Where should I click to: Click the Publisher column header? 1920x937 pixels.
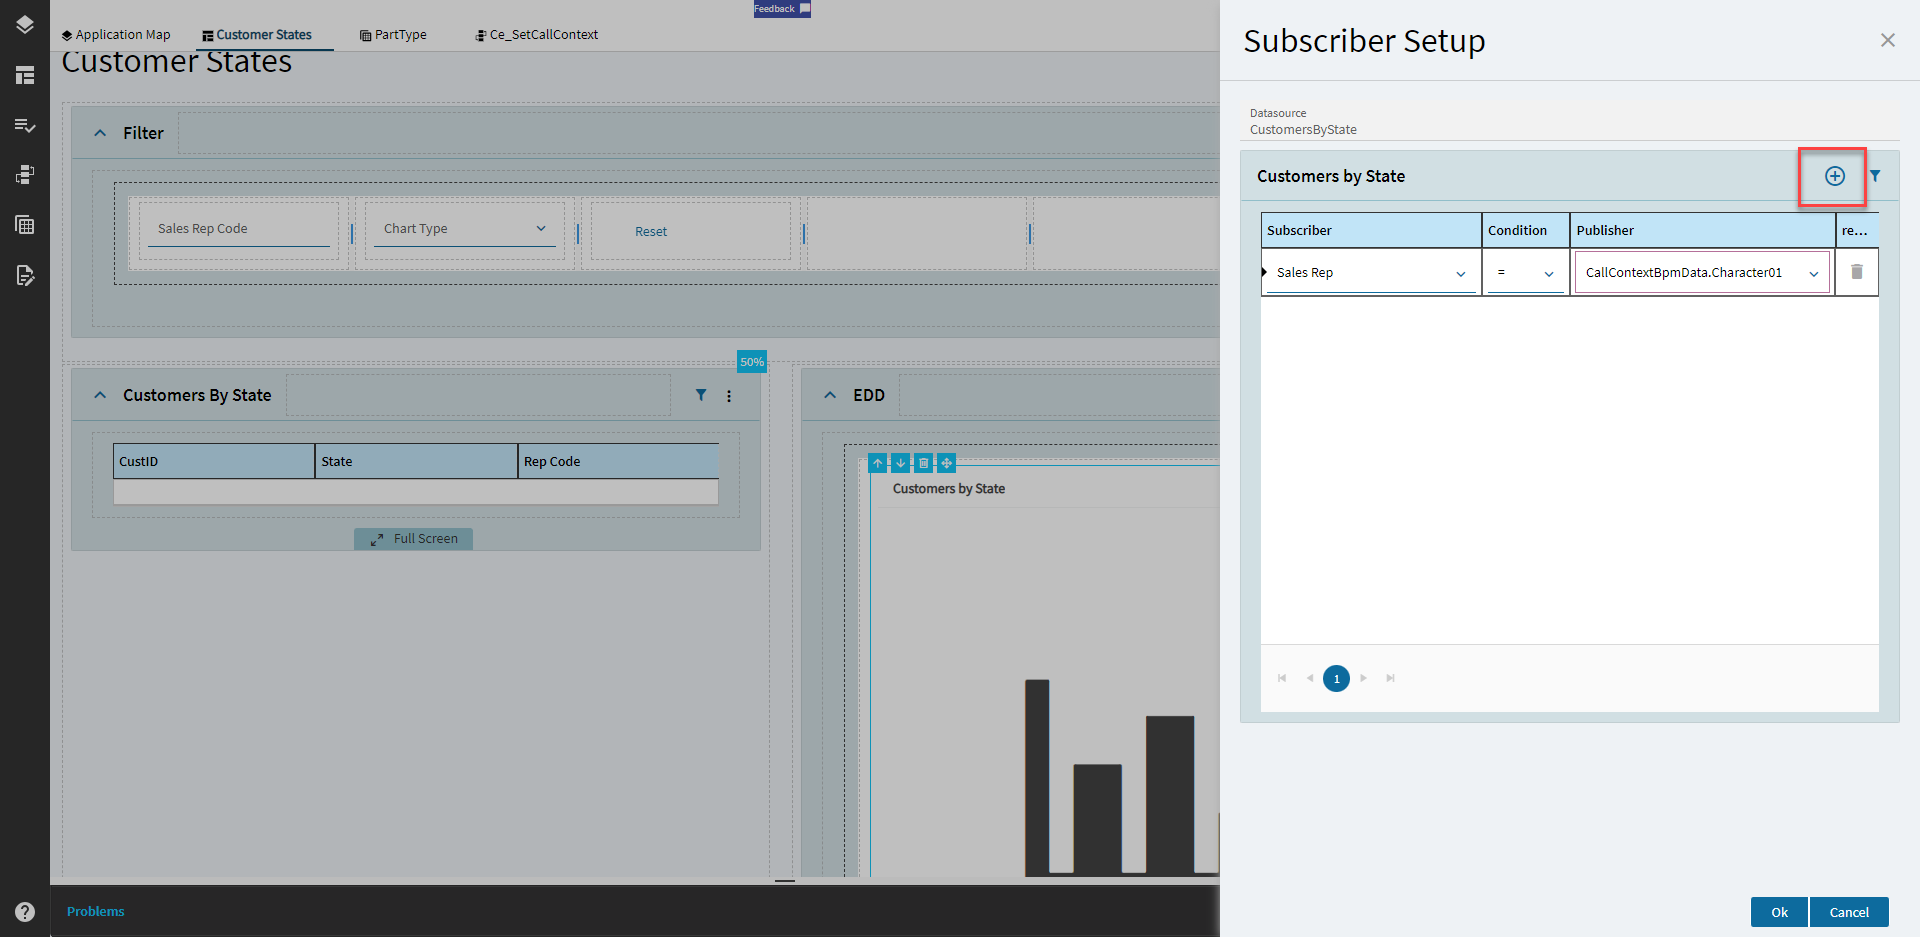coord(1702,230)
